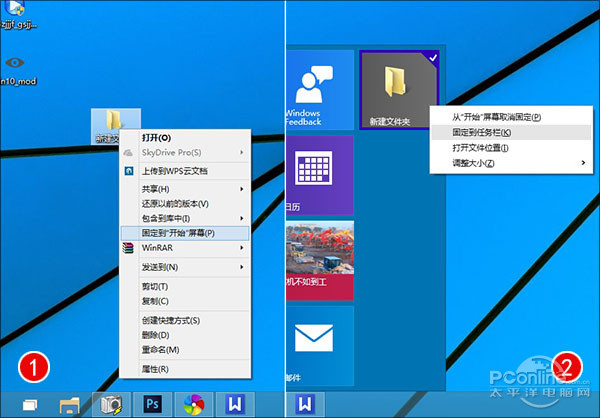Open WPS Writer icon in right panel taskbar
The image size is (600, 418).
point(305,405)
